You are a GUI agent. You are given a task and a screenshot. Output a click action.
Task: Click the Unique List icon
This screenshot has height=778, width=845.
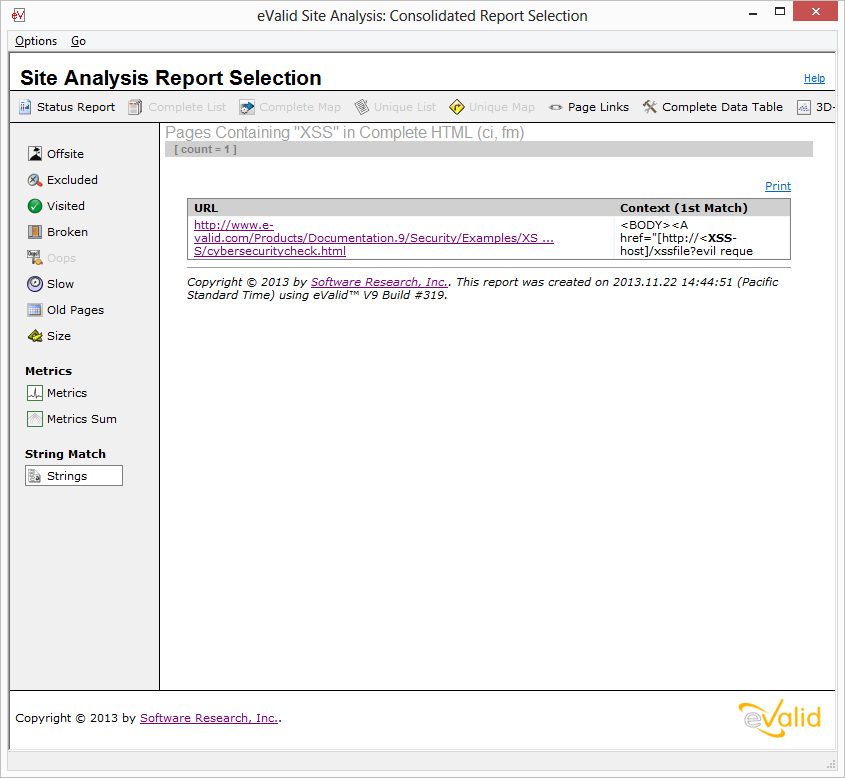pos(362,107)
